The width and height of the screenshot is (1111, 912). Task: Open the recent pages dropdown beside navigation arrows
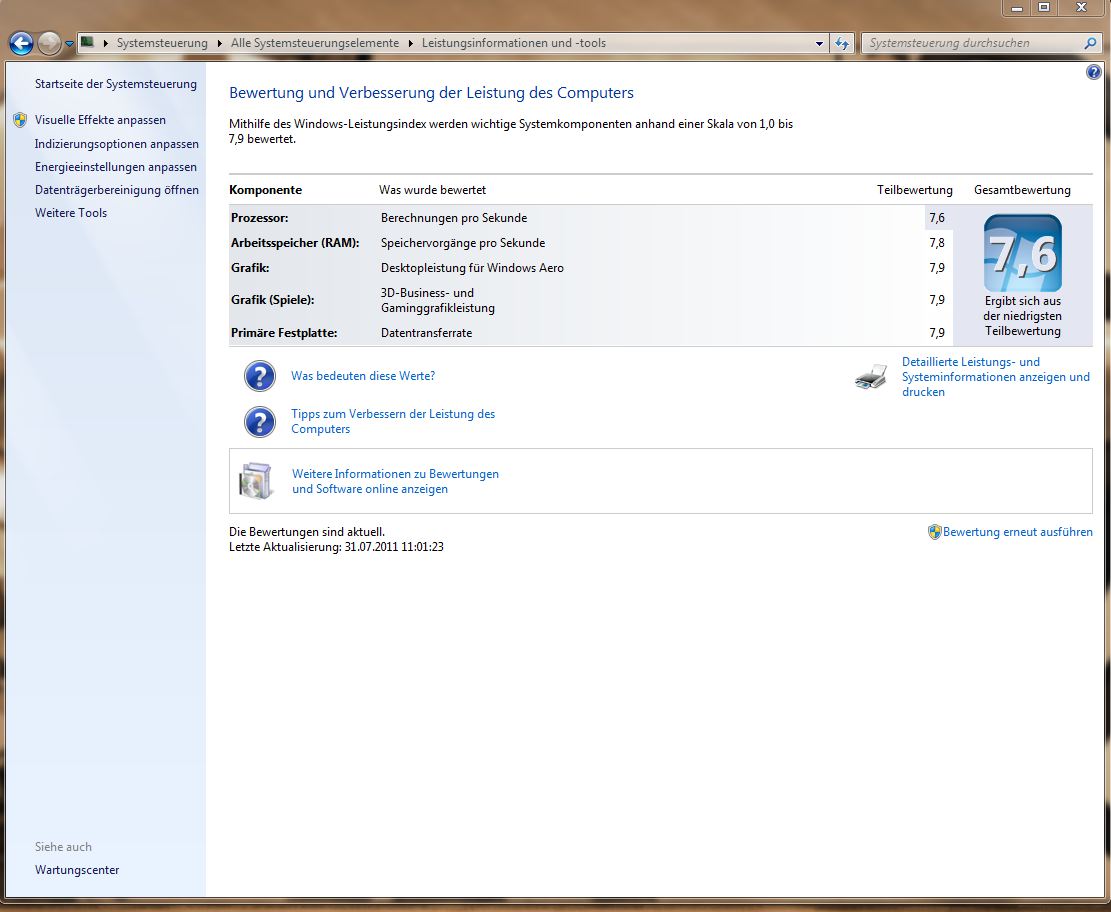coord(69,44)
